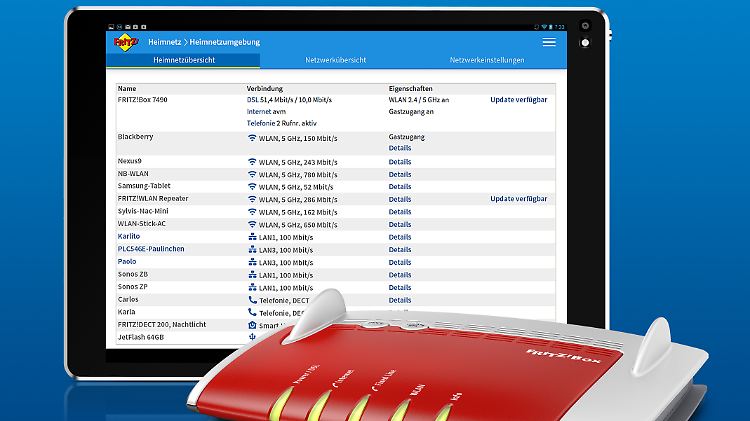The height and width of the screenshot is (421, 750).
Task: Click the WLAN icon in the Blackberry row
Action: click(x=252, y=138)
